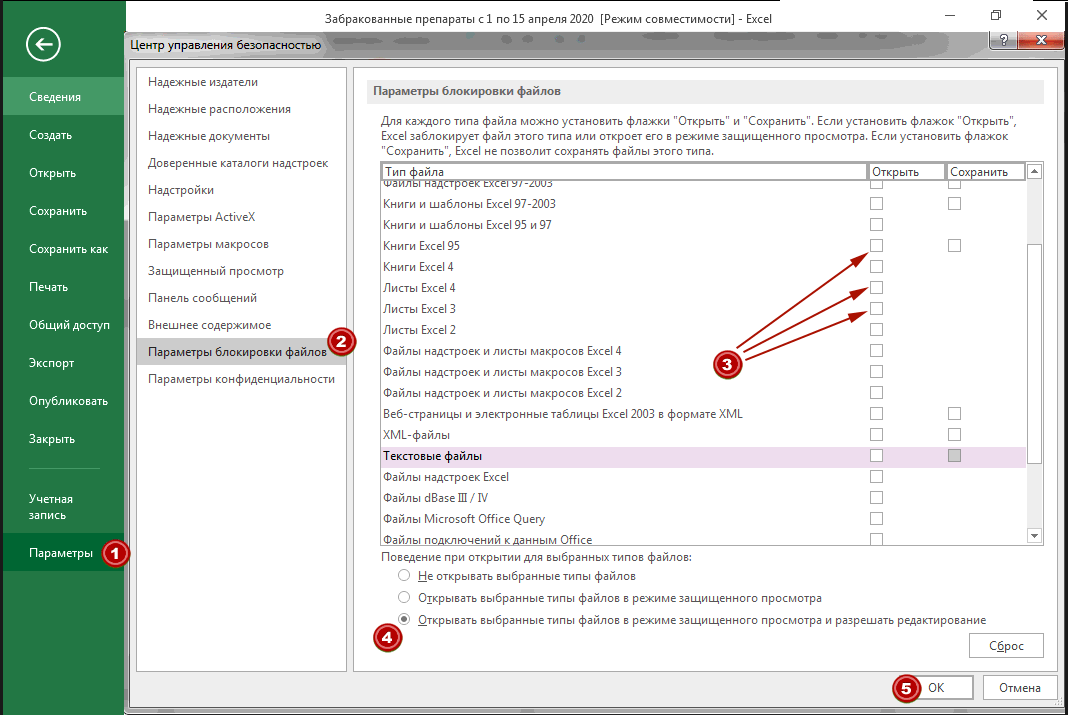Image resolution: width=1068 pixels, height=715 pixels.
Task: Click scroll down arrow of file type list
Action: click(x=1034, y=536)
